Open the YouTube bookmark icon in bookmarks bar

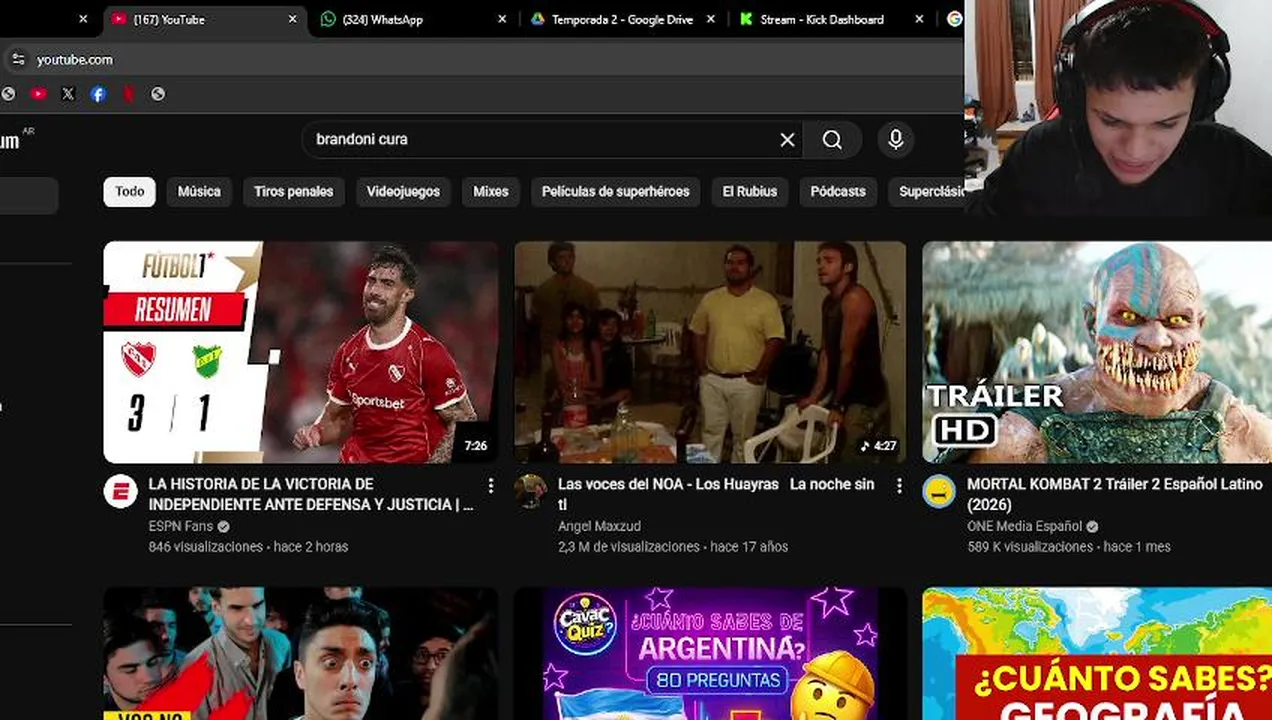(38, 94)
